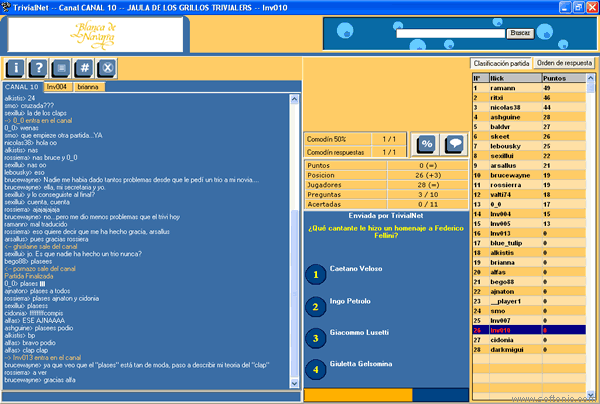Switch to the CANAL 10 chat tab

click(x=22, y=87)
